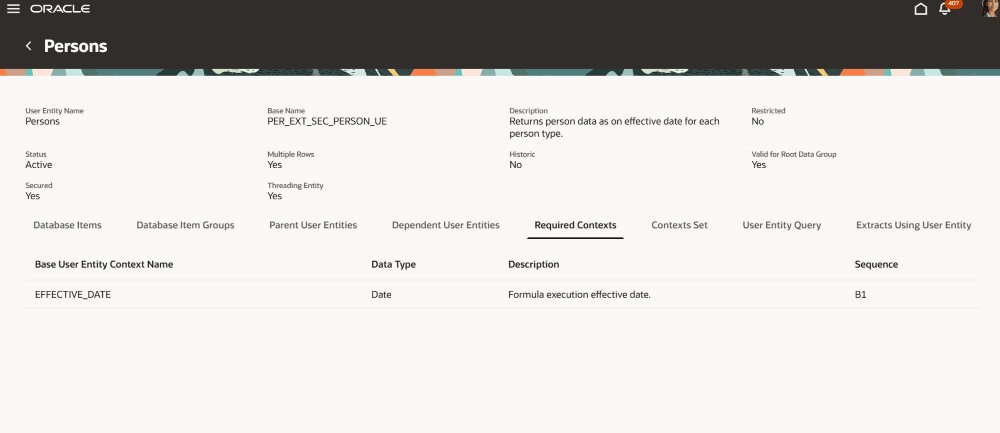This screenshot has height=433, width=1000.
Task: Click the Persons user entity name value
Action: (43, 121)
